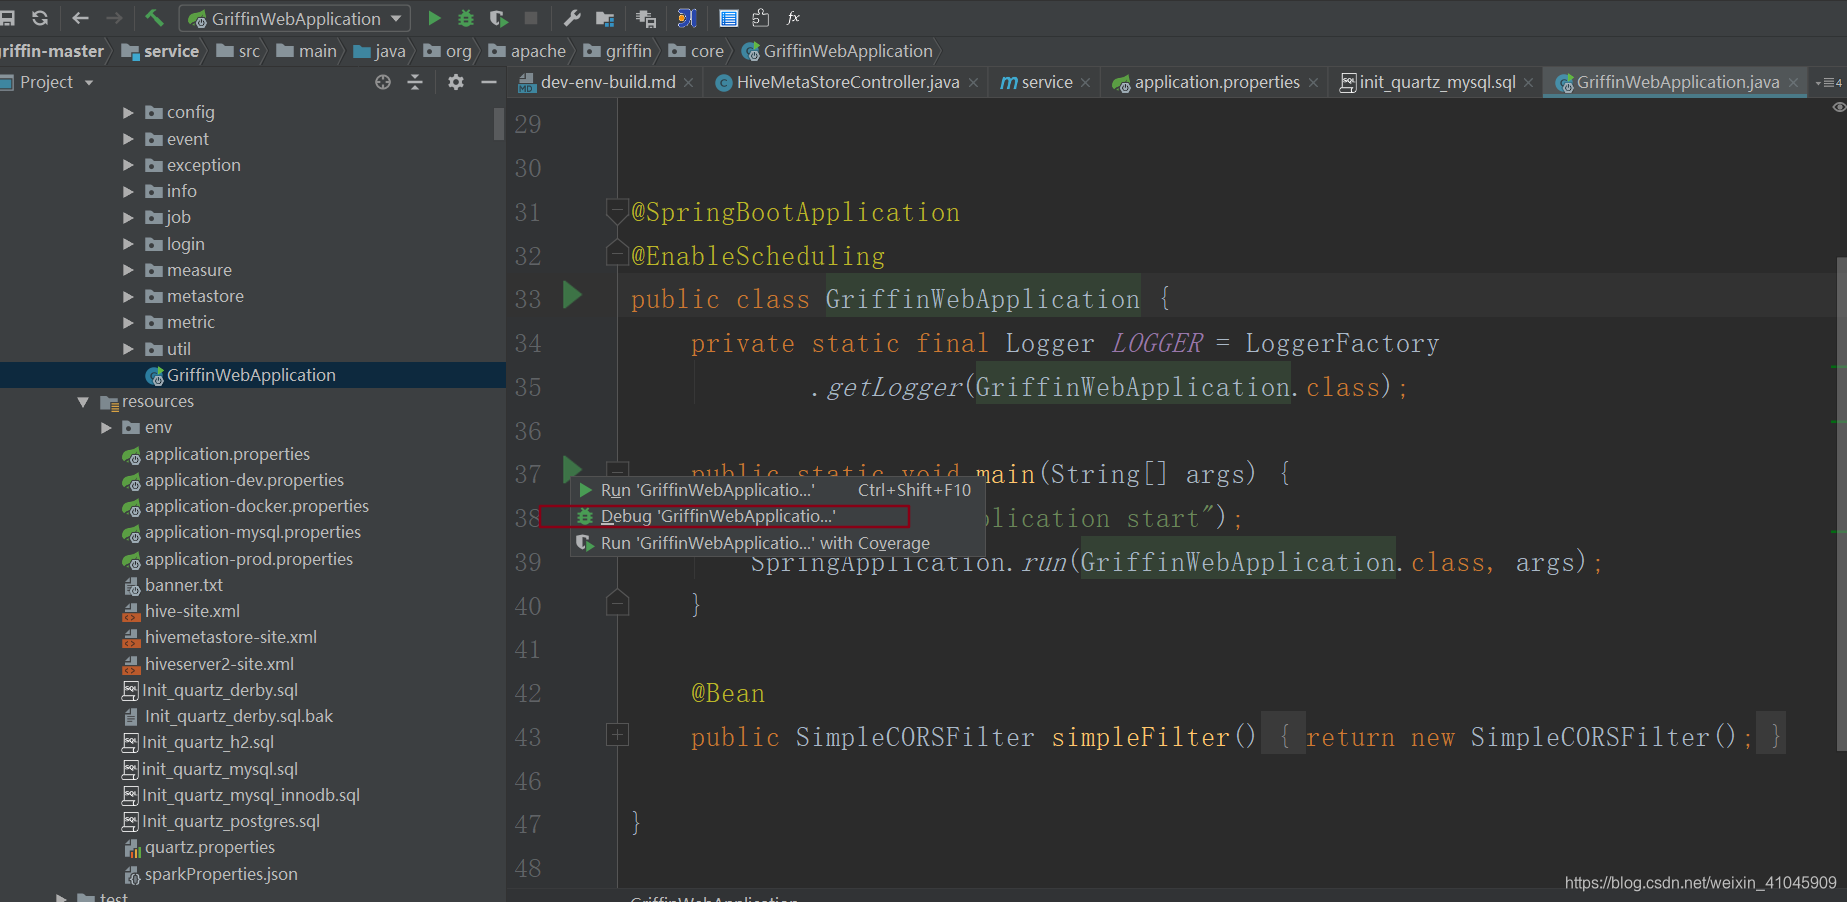Open the Maven 'service' editor tab
1847x902 pixels.
click(1047, 82)
